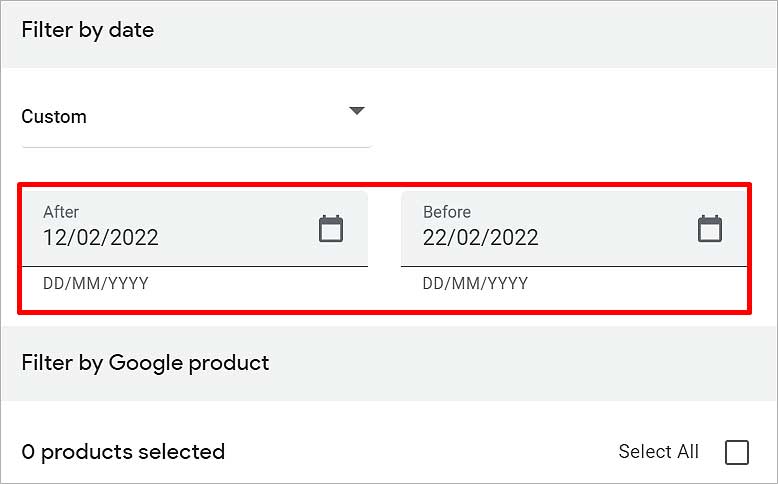The height and width of the screenshot is (484, 778).
Task: Focus the After date field showing 12/02/2022
Action: [195, 229]
